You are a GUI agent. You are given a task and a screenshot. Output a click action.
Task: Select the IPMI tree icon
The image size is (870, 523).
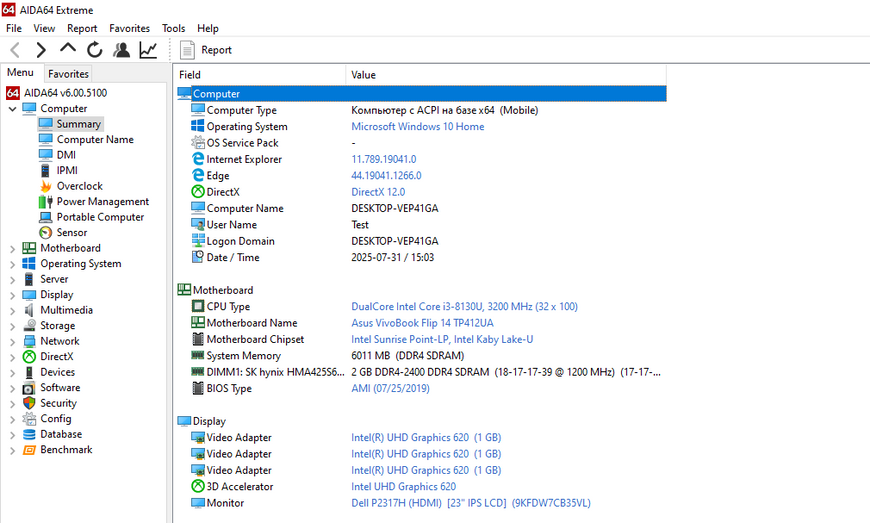pyautogui.click(x=45, y=170)
